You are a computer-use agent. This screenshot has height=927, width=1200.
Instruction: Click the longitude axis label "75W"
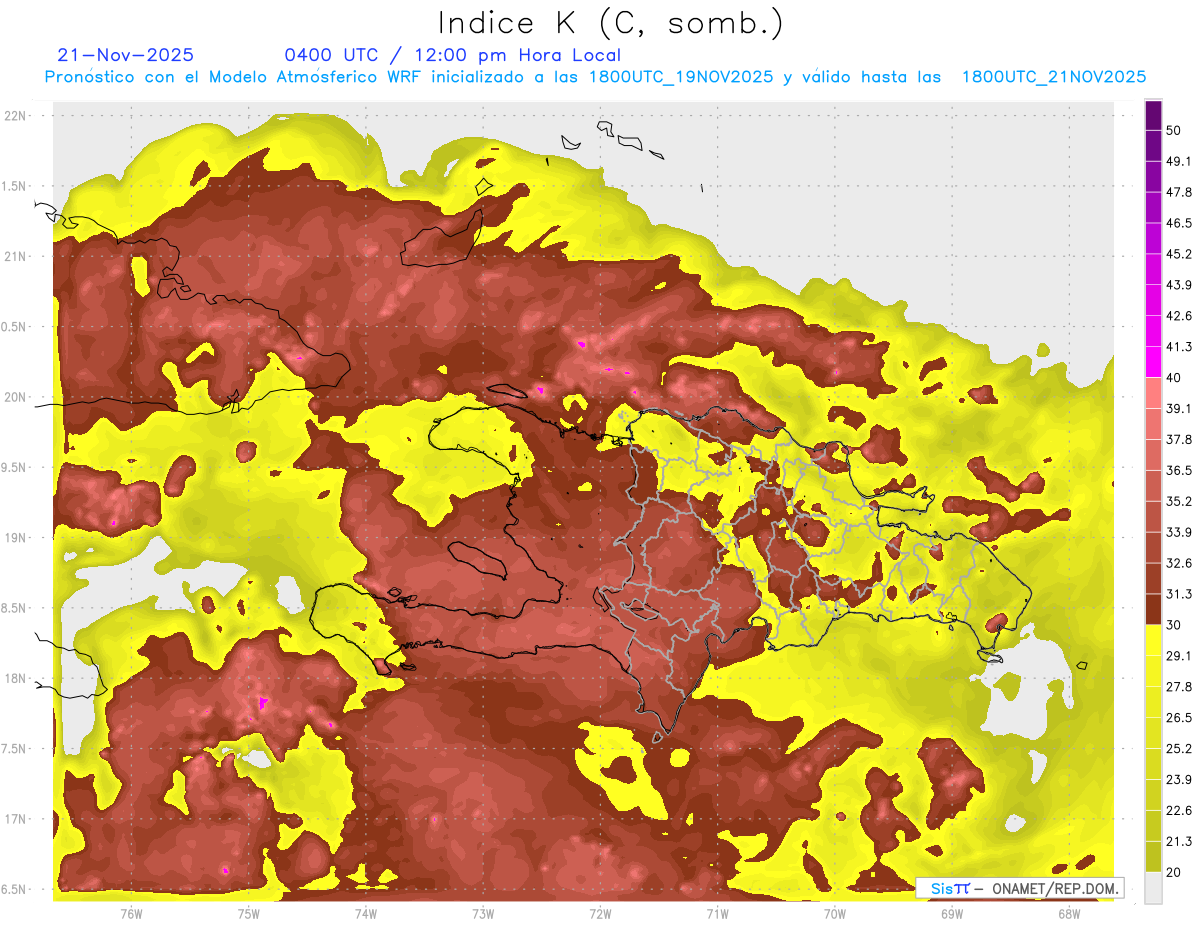pyautogui.click(x=248, y=914)
